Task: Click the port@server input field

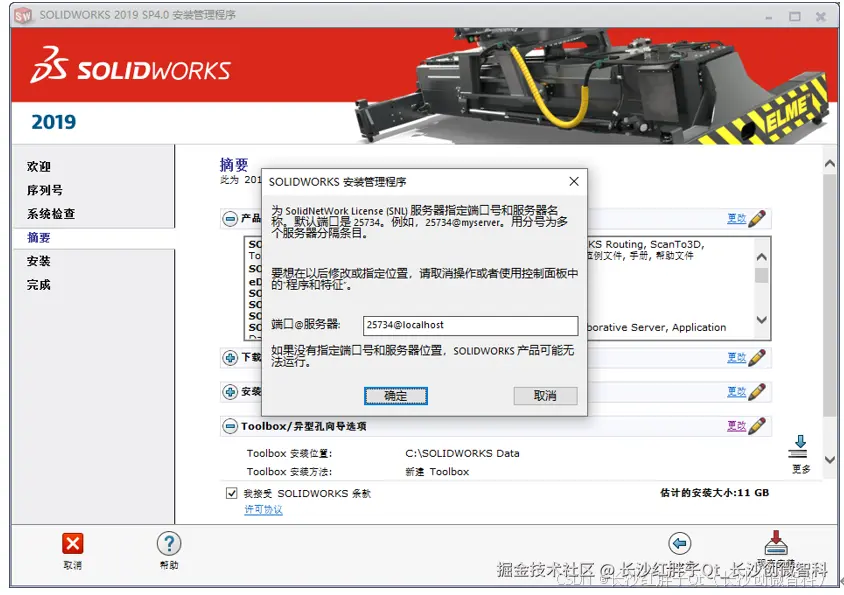Action: 470,325
